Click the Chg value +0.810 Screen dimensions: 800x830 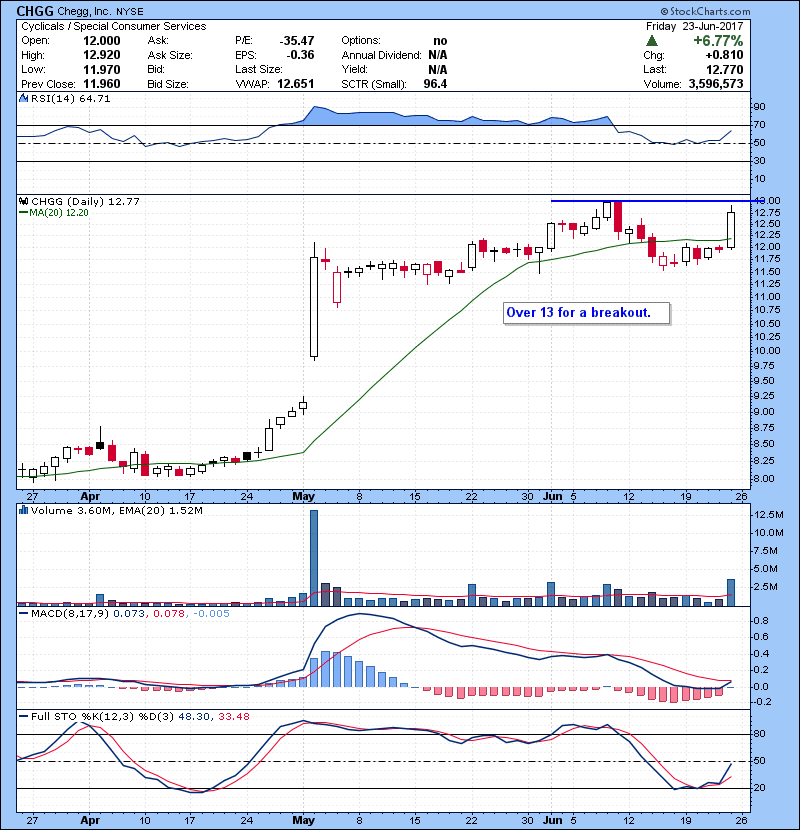pyautogui.click(x=724, y=55)
